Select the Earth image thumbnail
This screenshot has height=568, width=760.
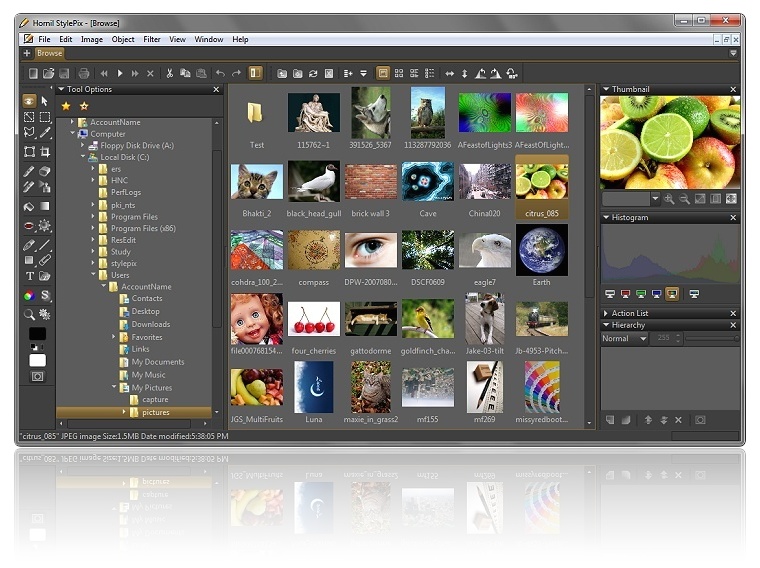coord(541,254)
